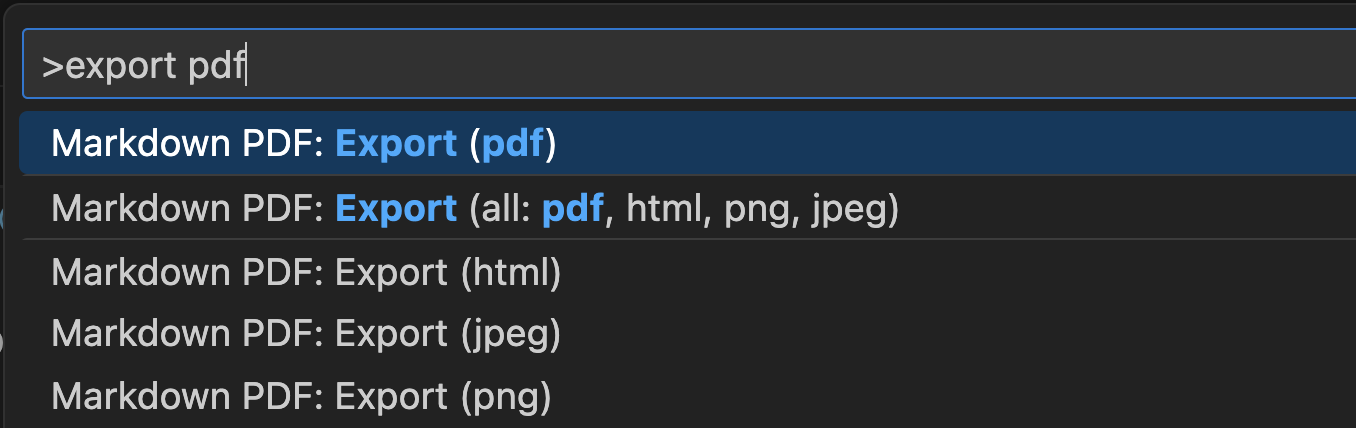Launch Markdown PDF: Export (png) command
1356x428 pixels.
point(301,396)
